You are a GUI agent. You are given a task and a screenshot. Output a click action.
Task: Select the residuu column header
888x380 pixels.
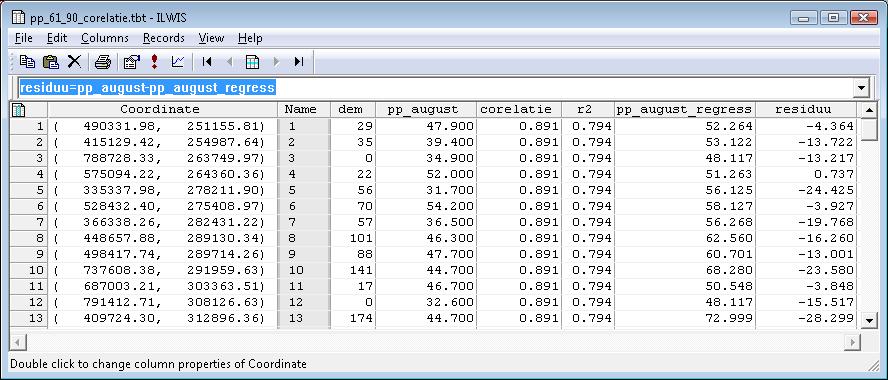(x=805, y=109)
